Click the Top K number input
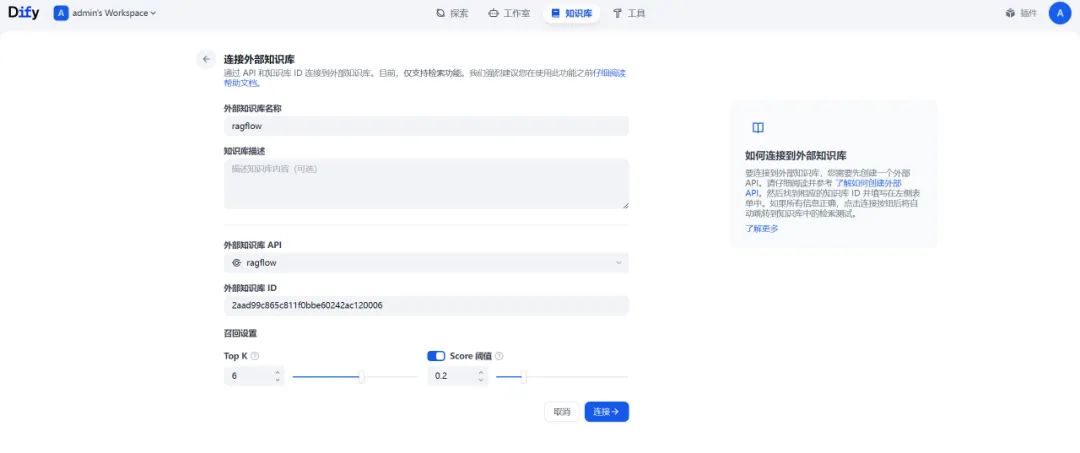 tap(248, 376)
